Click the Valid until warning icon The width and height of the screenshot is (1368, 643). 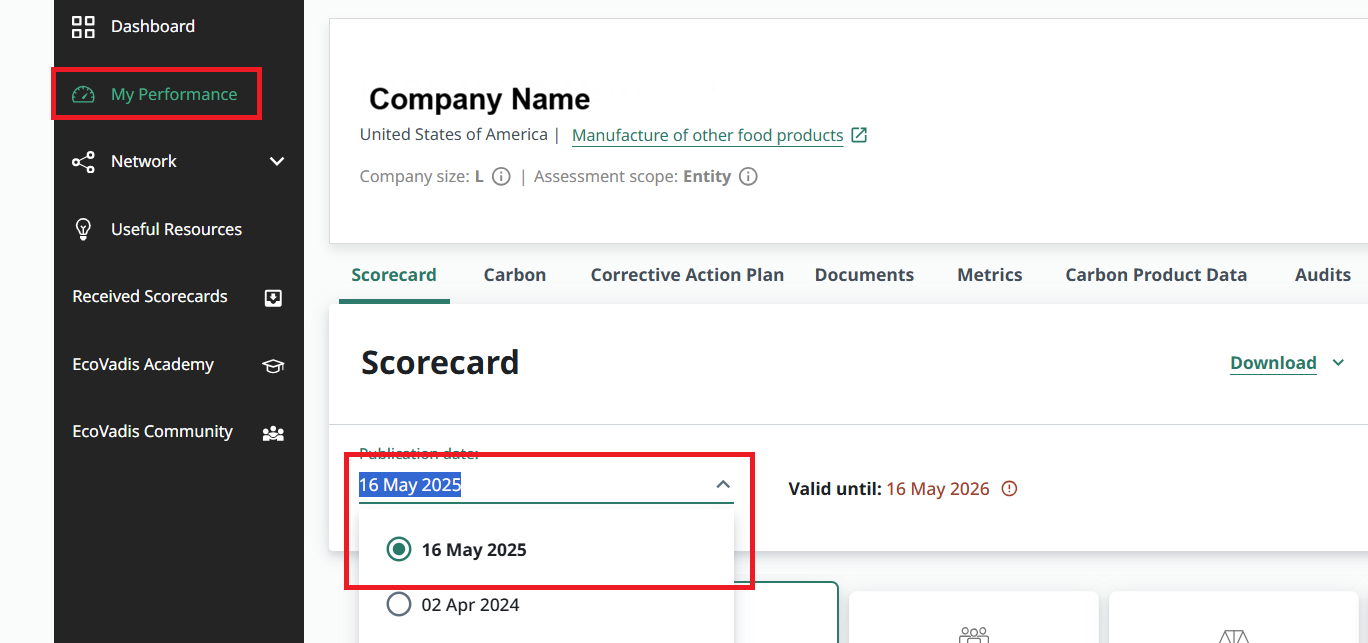click(1009, 489)
